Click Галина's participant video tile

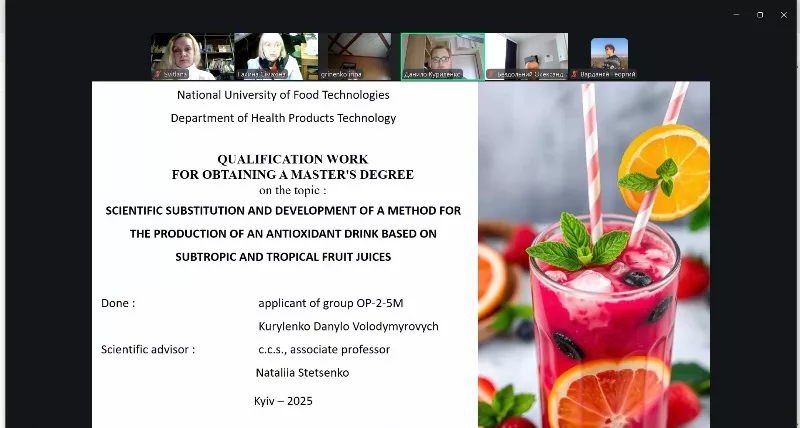(x=275, y=54)
